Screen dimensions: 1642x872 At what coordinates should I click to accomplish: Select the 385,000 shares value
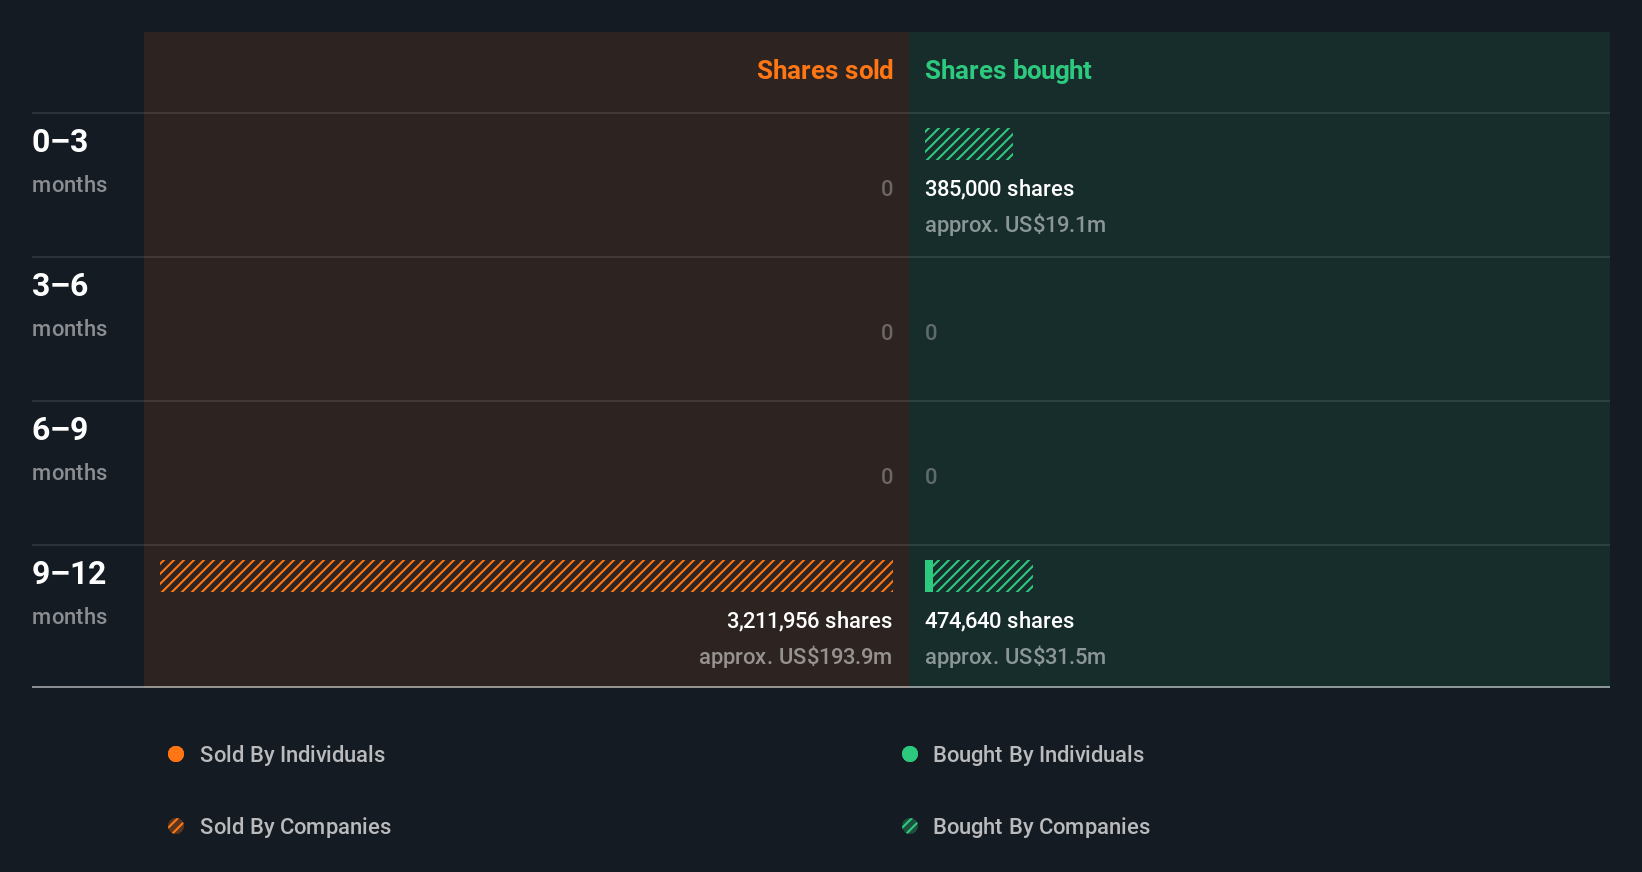[x=999, y=188]
